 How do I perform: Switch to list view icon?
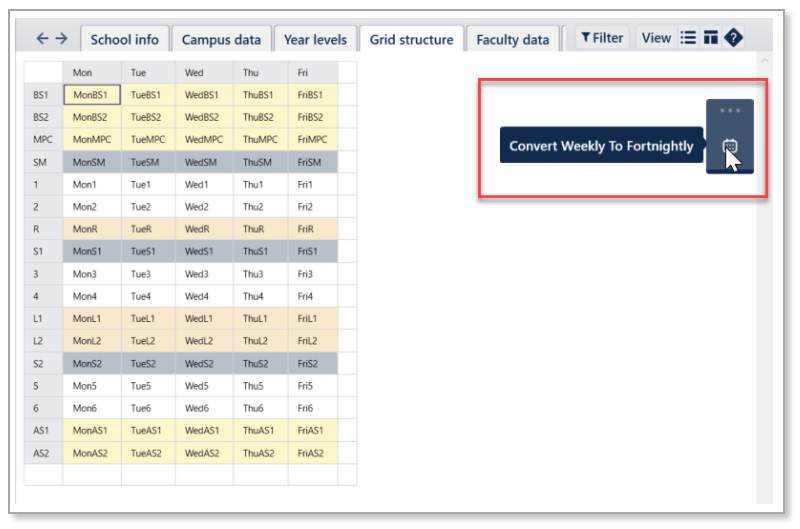[x=688, y=38]
